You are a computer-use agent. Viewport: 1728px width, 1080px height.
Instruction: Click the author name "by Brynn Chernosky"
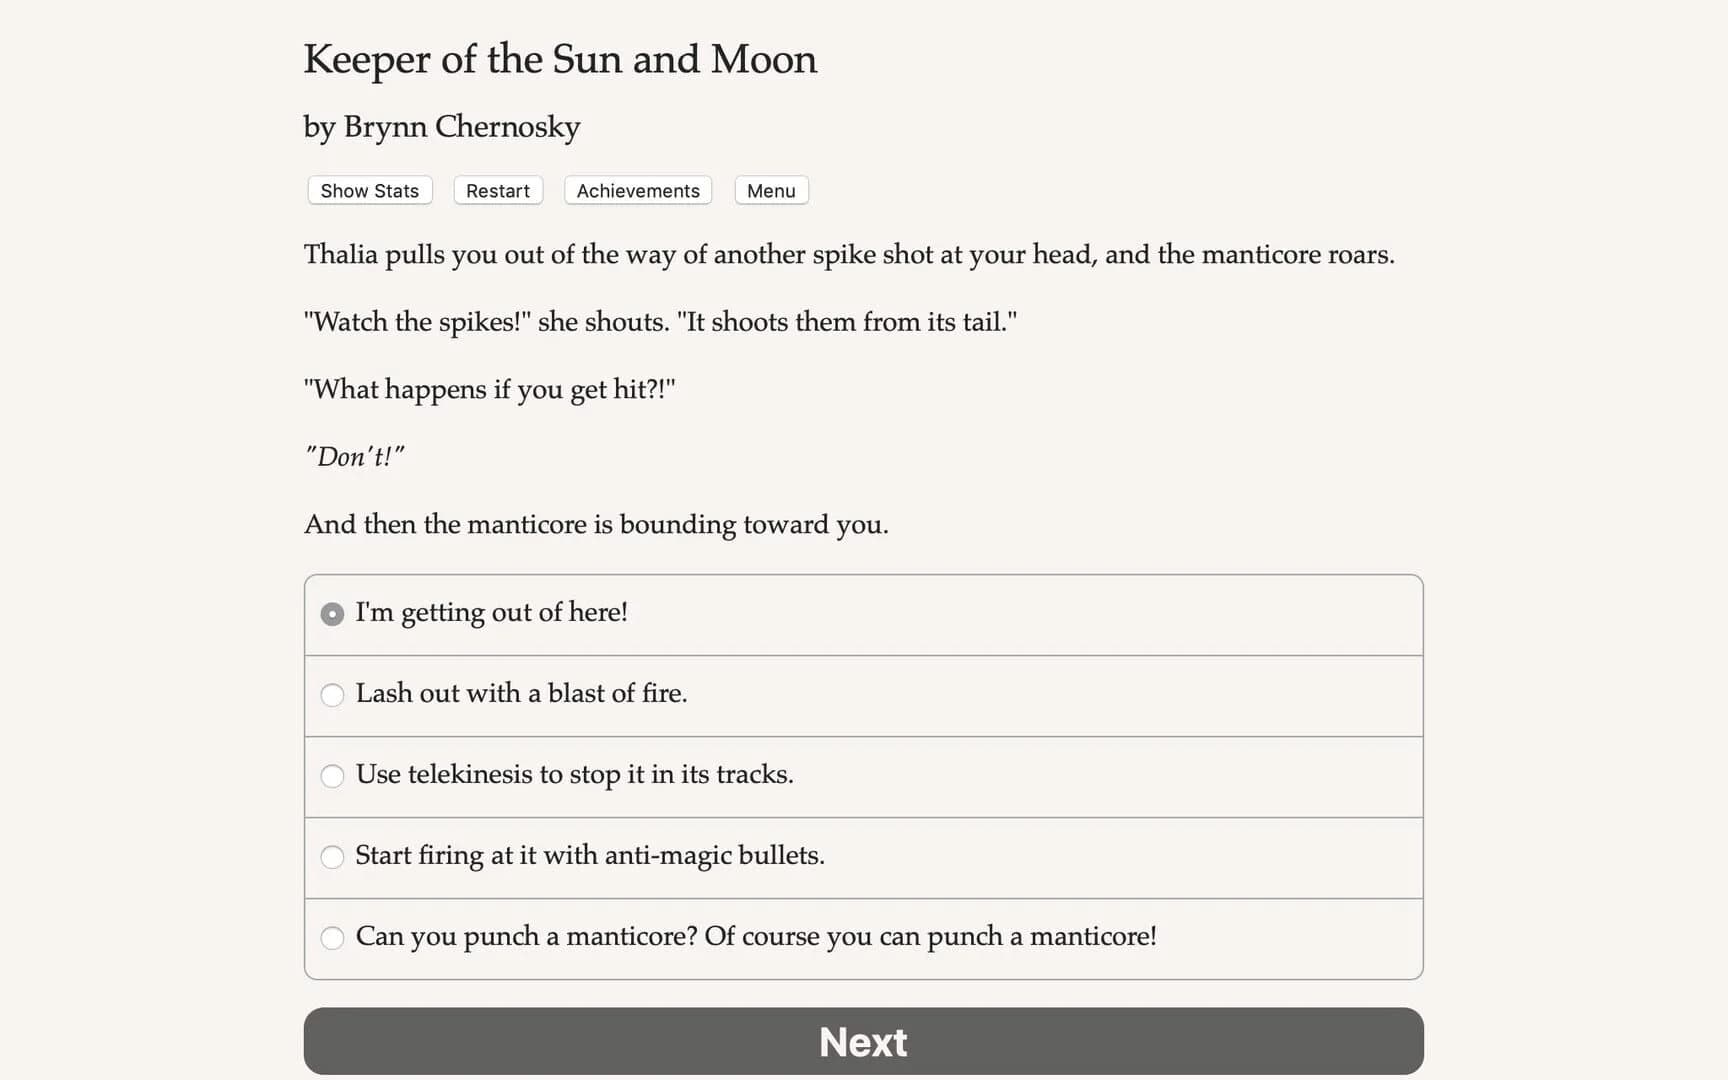[x=441, y=127]
